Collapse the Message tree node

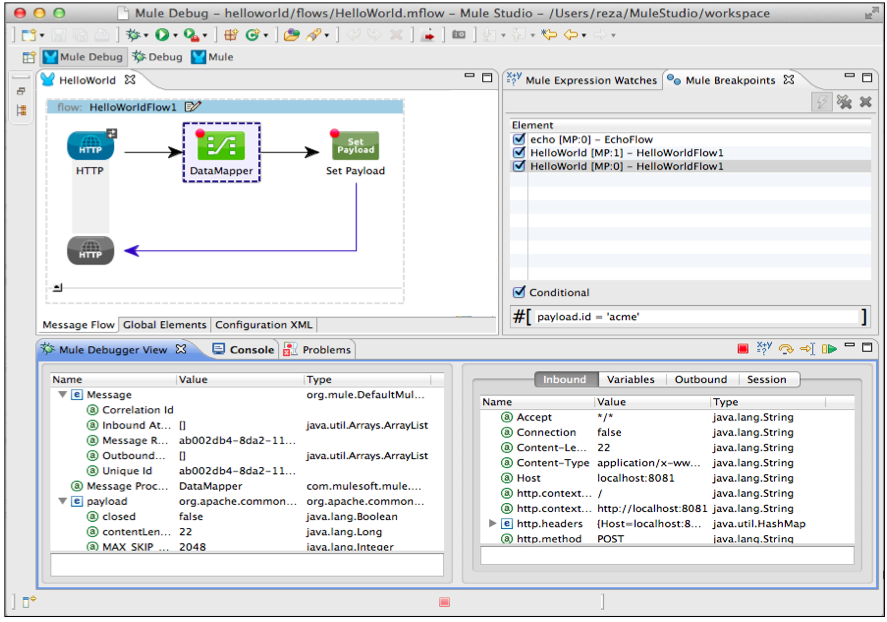(x=62, y=395)
